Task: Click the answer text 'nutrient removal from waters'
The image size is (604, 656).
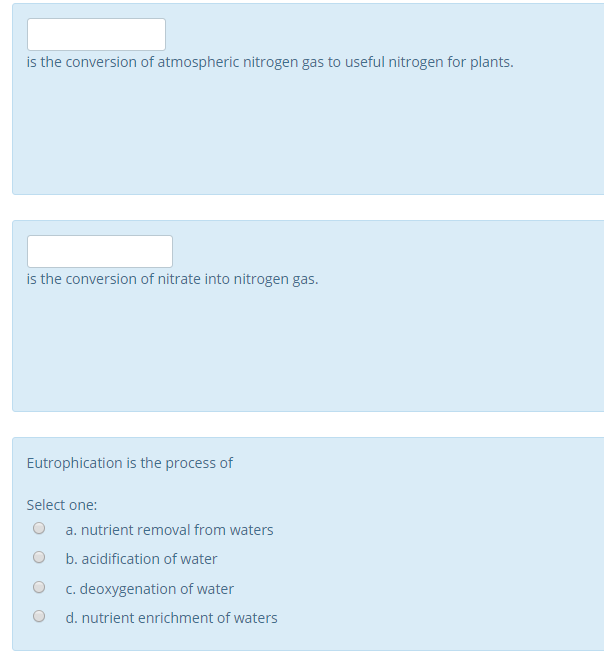Action: pyautogui.click(x=177, y=530)
